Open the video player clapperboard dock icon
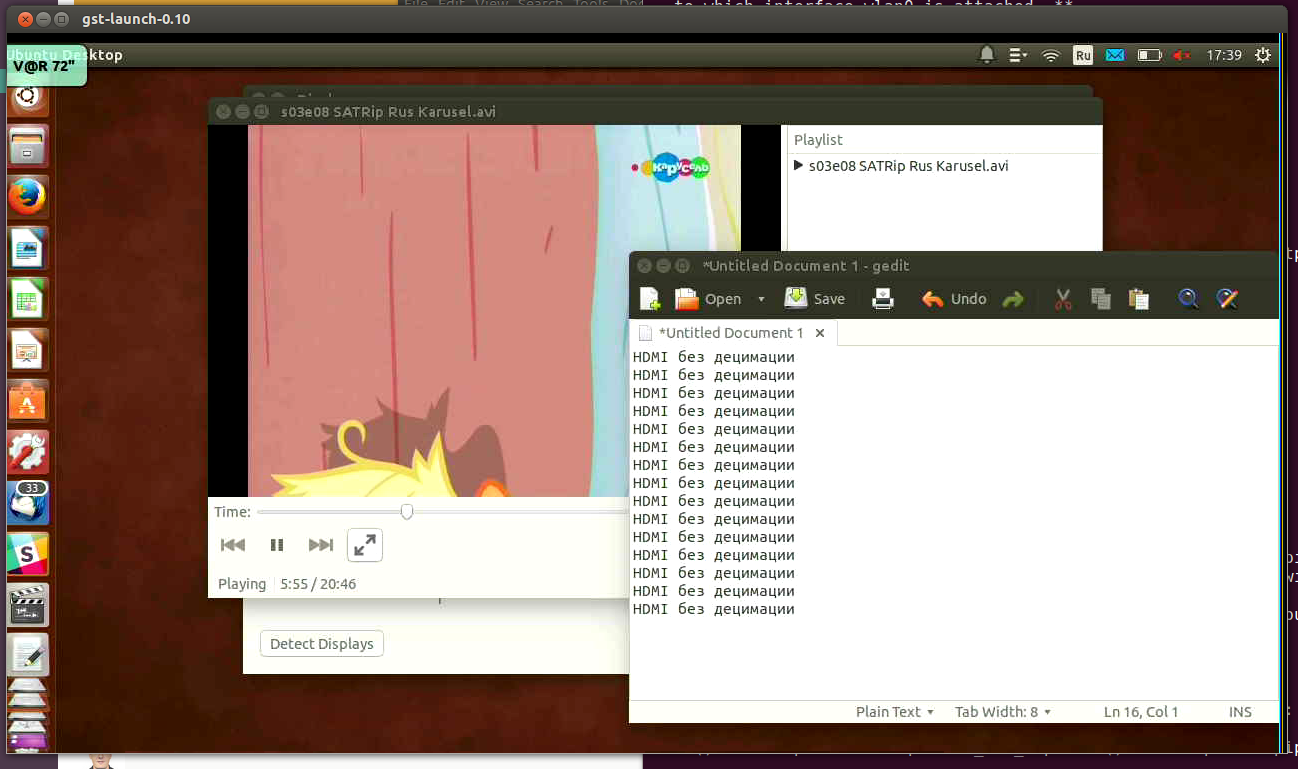The height and width of the screenshot is (769, 1298). pyautogui.click(x=27, y=605)
